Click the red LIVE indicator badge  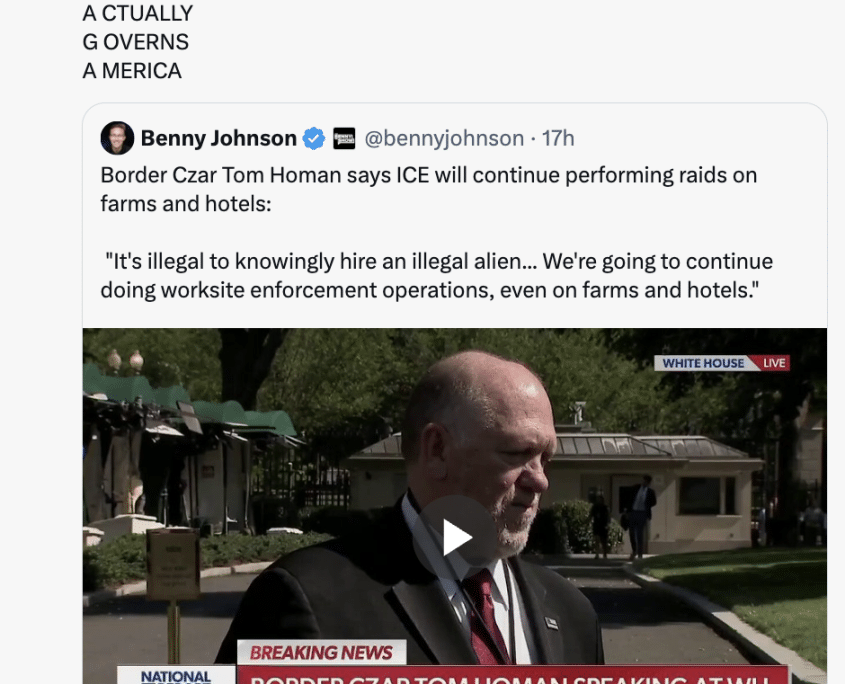tap(772, 363)
